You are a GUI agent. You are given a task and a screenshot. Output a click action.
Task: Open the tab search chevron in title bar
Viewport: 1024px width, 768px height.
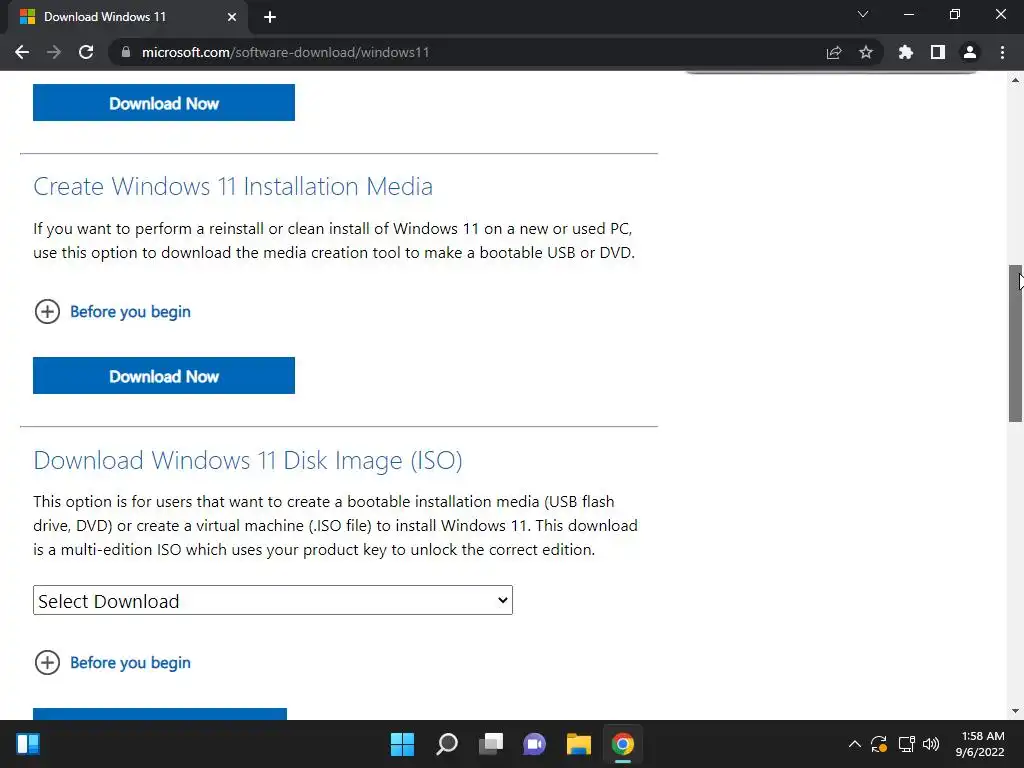[x=863, y=14]
